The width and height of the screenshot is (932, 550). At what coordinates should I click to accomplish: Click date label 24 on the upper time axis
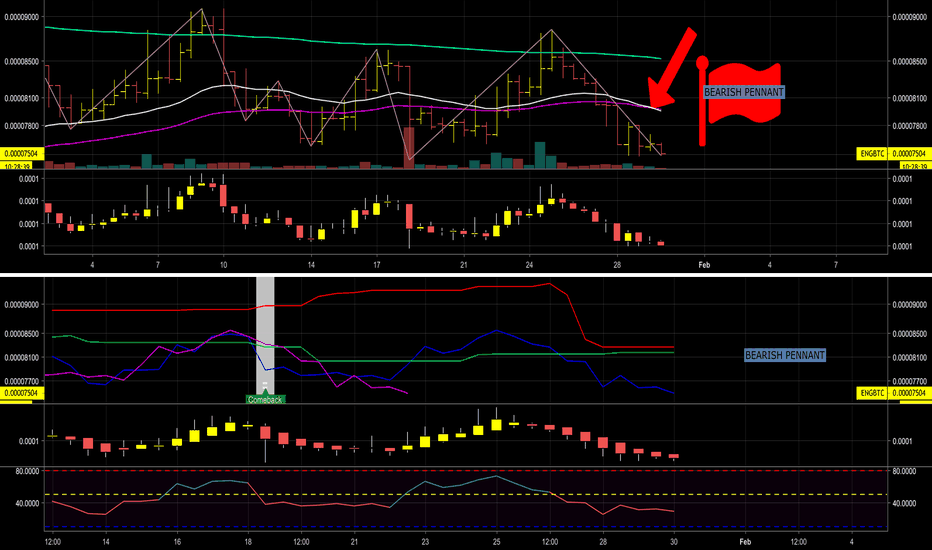click(x=530, y=265)
